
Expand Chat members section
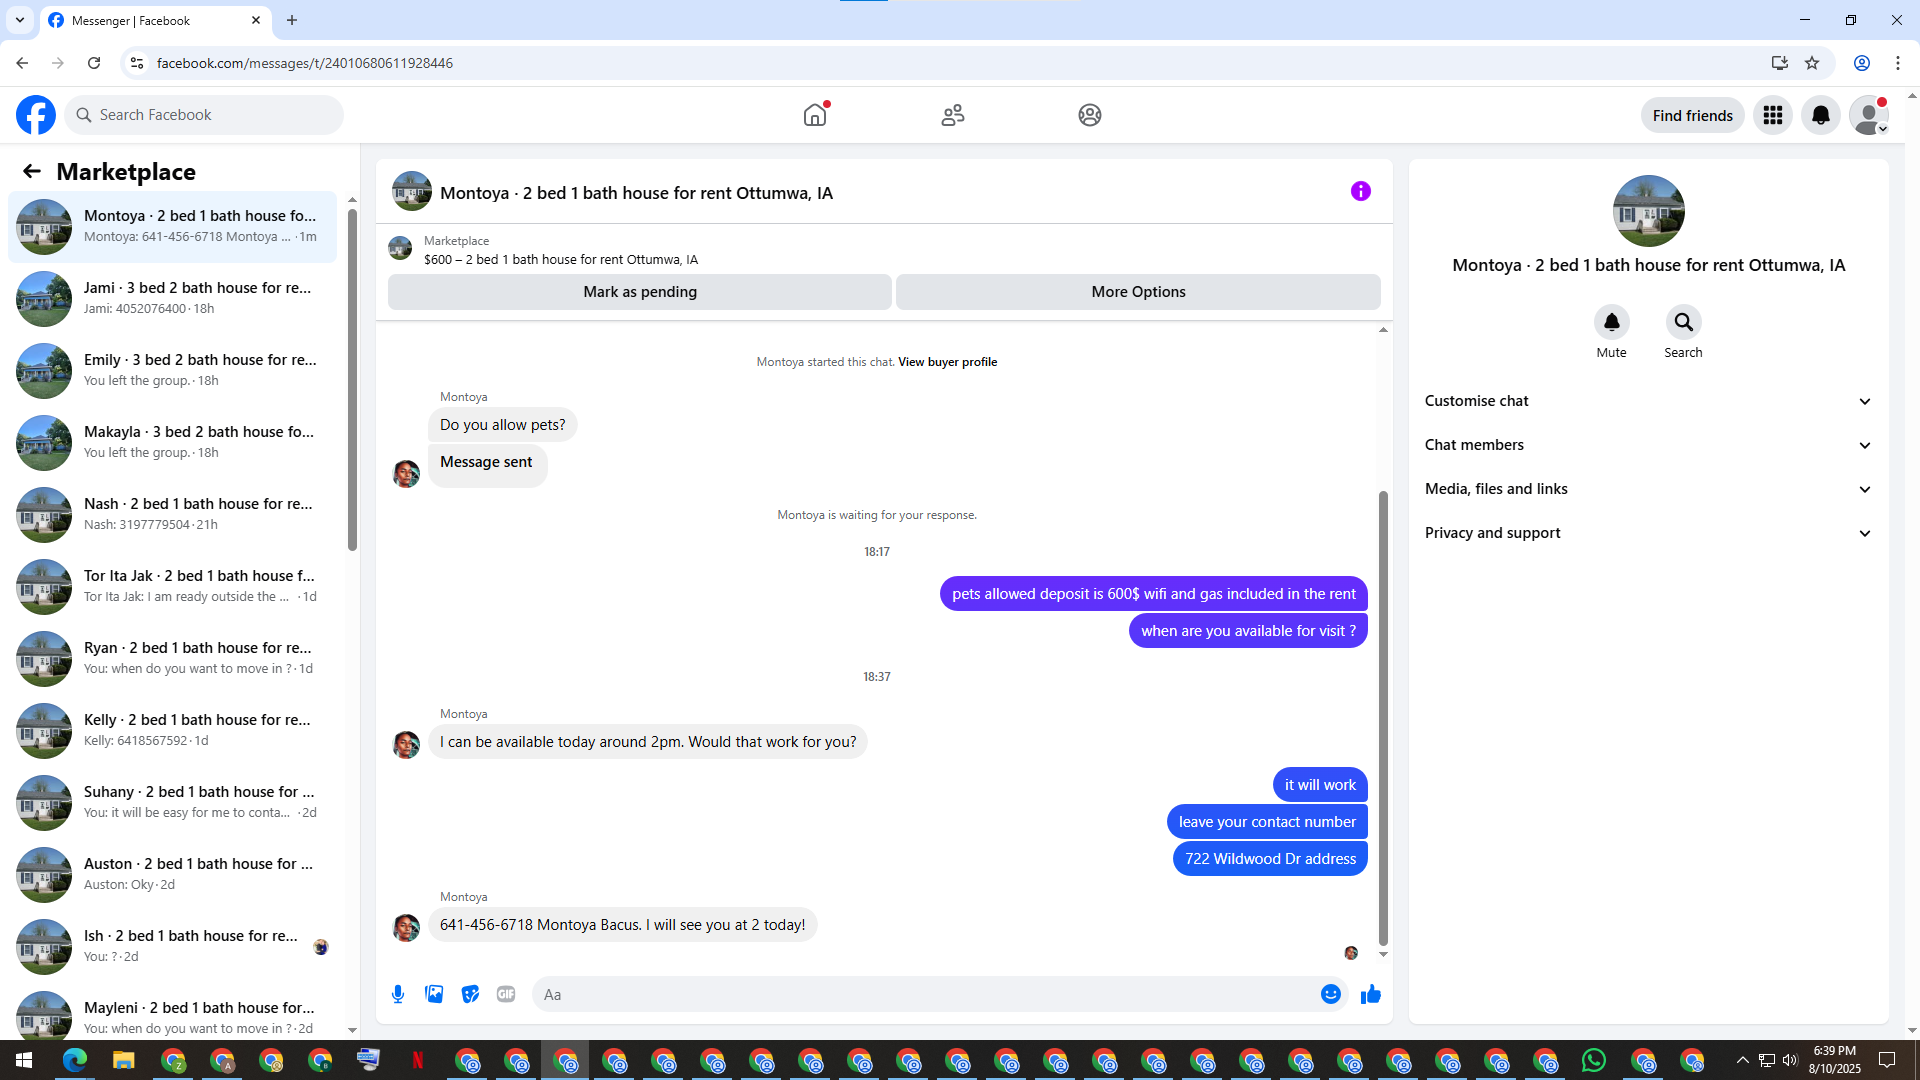[x=1647, y=445]
